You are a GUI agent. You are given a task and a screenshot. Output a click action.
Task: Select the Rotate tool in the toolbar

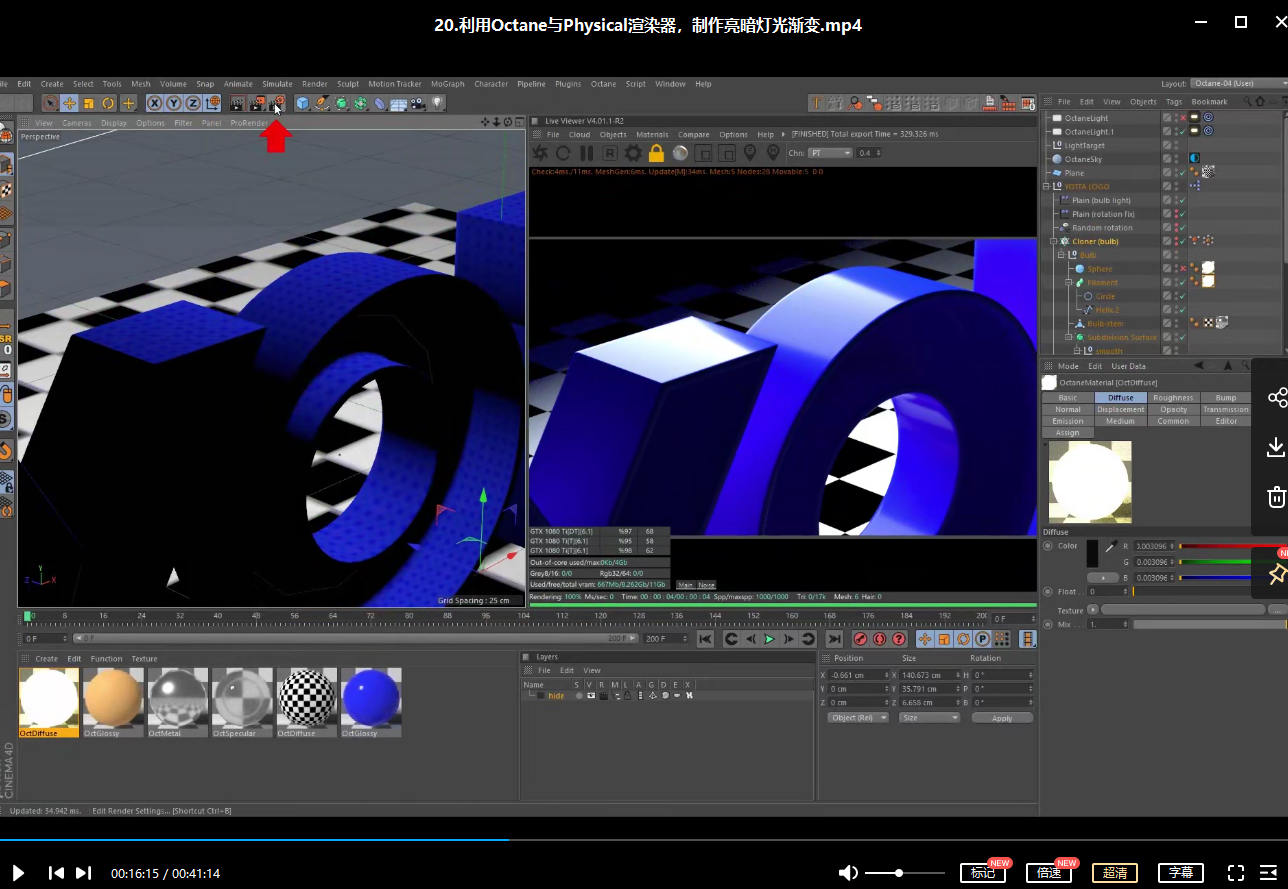pos(108,103)
